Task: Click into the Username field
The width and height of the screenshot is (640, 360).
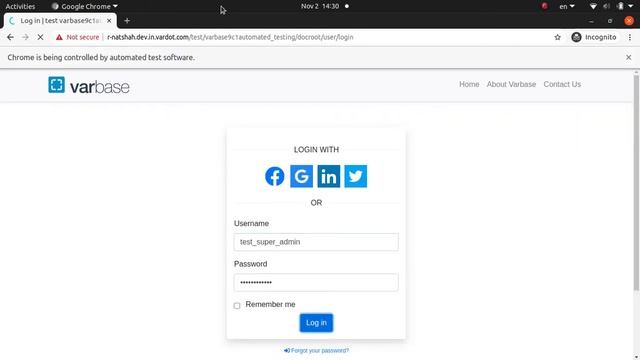Action: pos(316,242)
